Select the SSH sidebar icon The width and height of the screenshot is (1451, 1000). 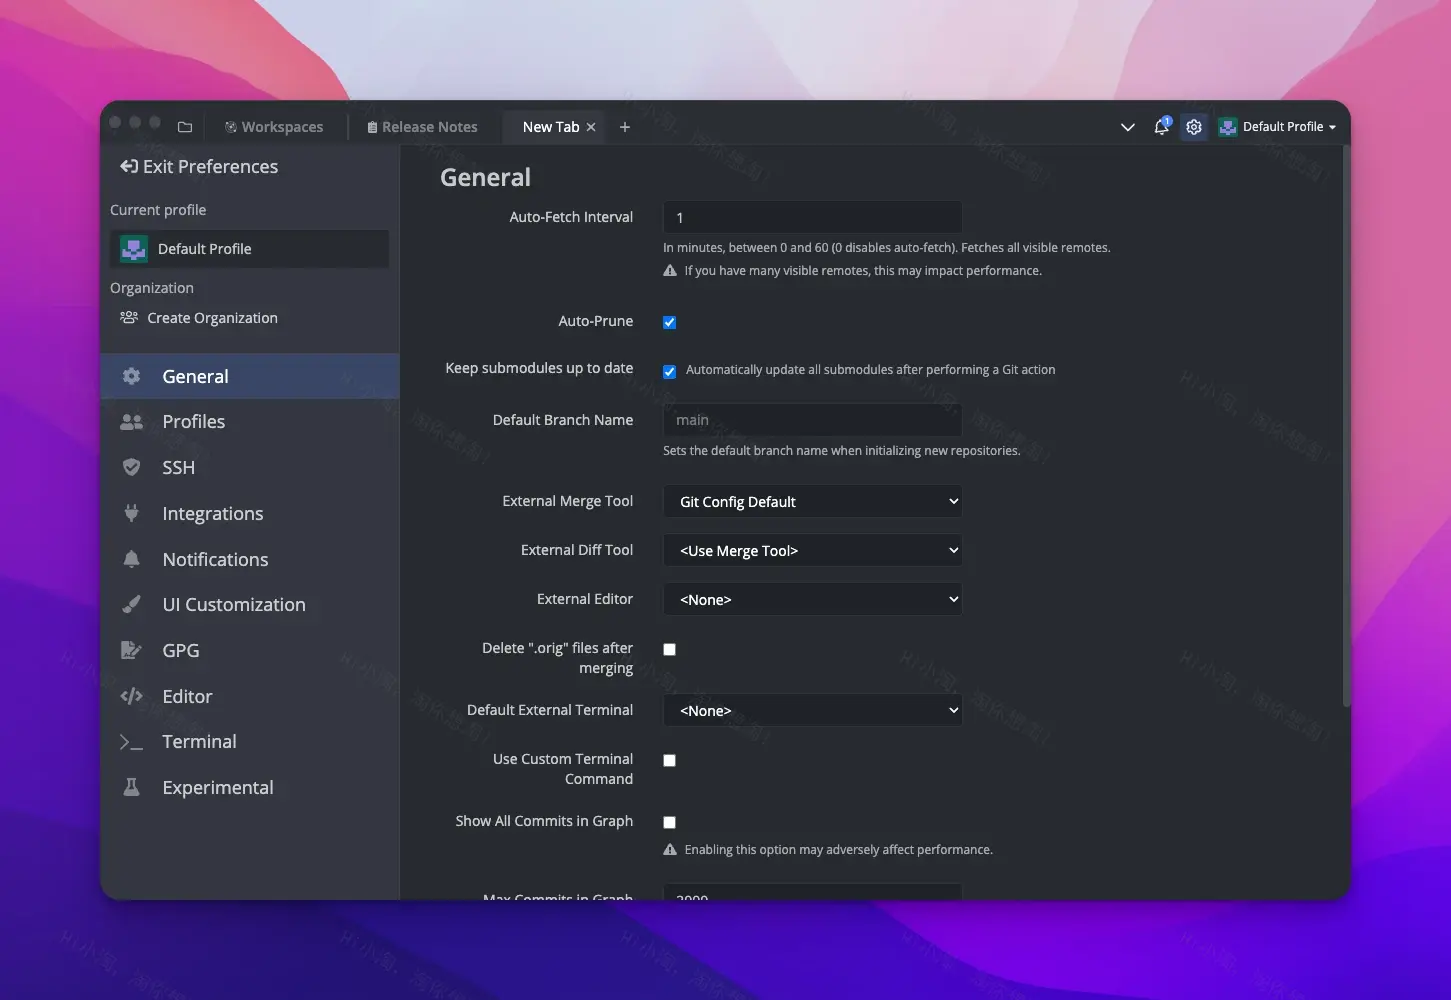click(x=131, y=467)
